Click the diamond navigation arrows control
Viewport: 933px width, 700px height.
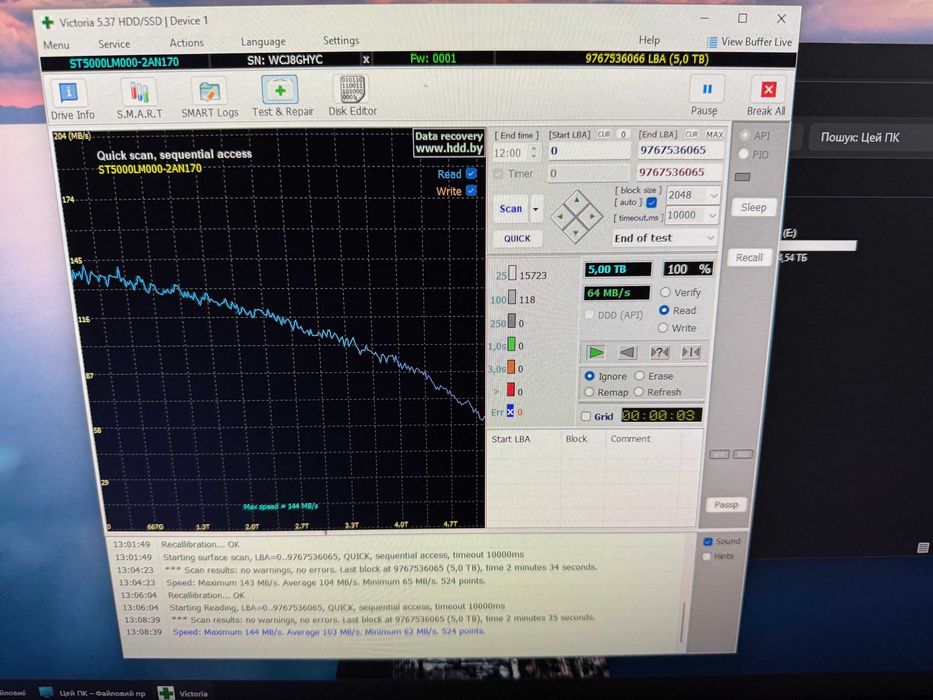(x=576, y=216)
